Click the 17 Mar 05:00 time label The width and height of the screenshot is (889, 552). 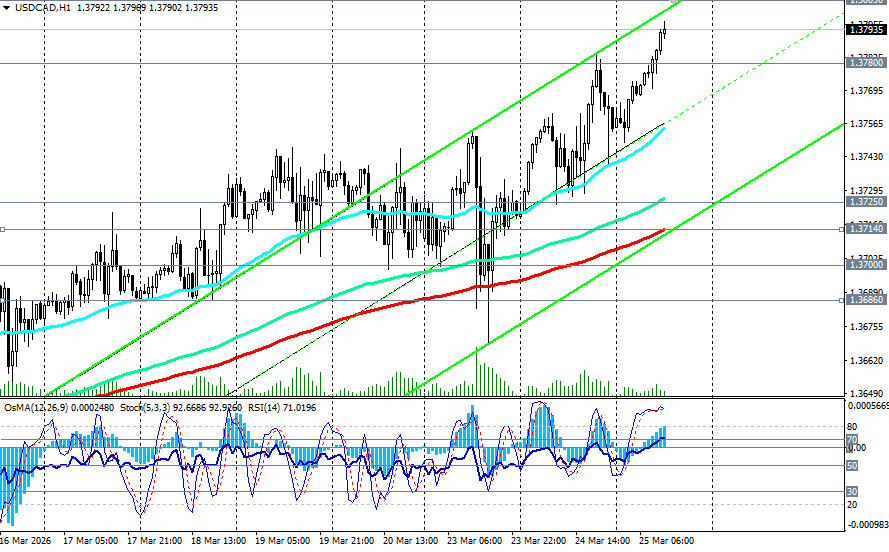[91, 541]
